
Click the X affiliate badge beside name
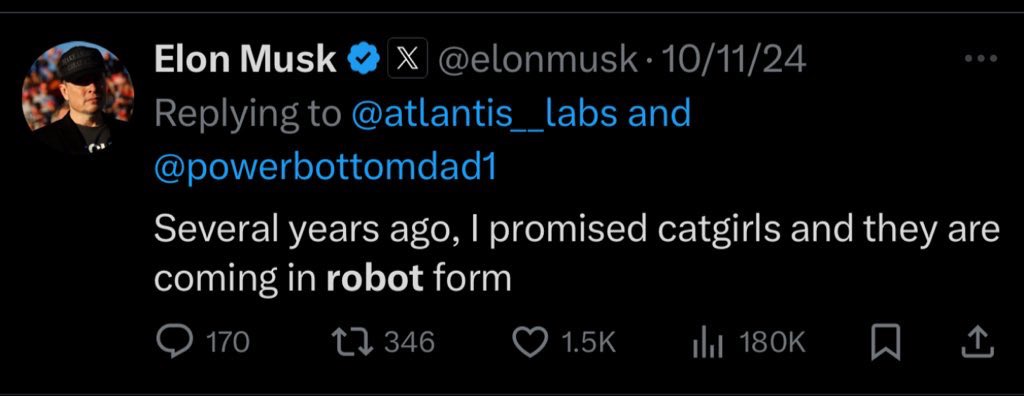tap(408, 59)
